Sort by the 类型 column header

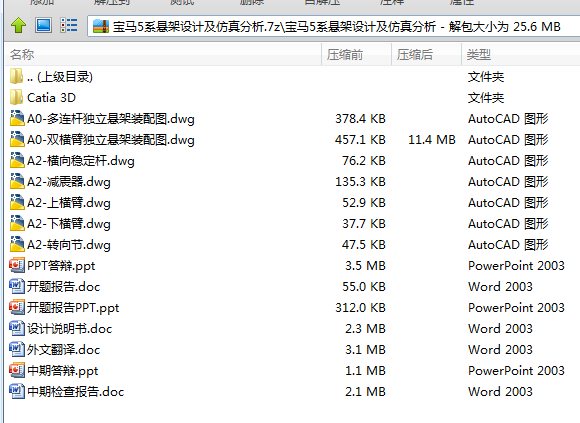pos(521,55)
